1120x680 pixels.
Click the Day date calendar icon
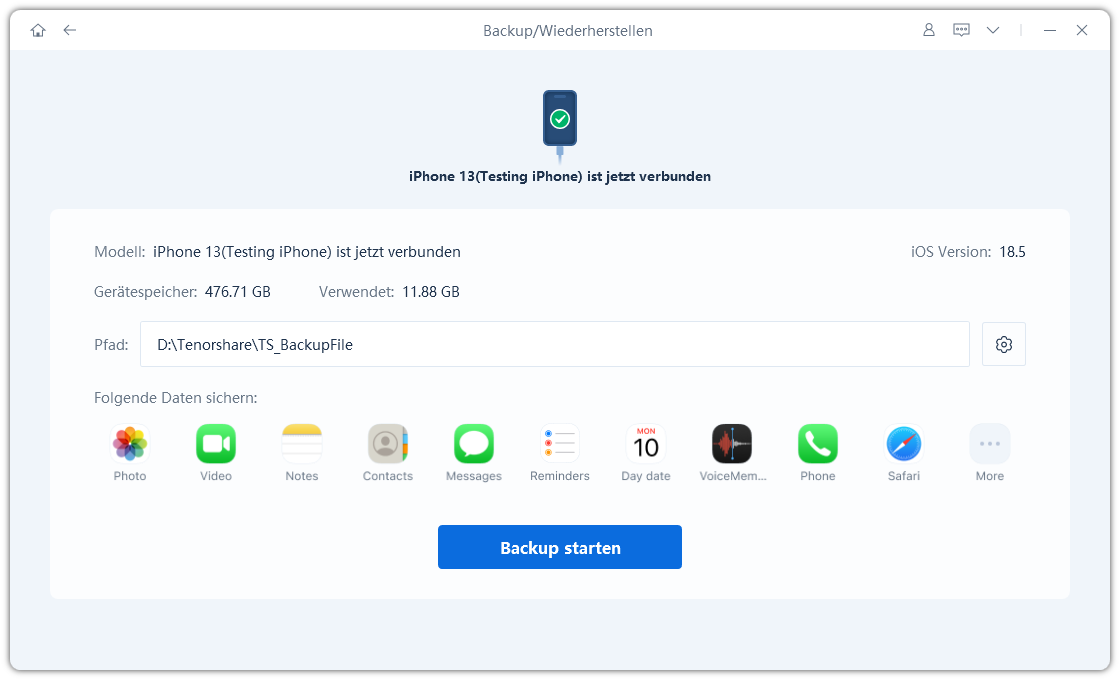click(646, 444)
